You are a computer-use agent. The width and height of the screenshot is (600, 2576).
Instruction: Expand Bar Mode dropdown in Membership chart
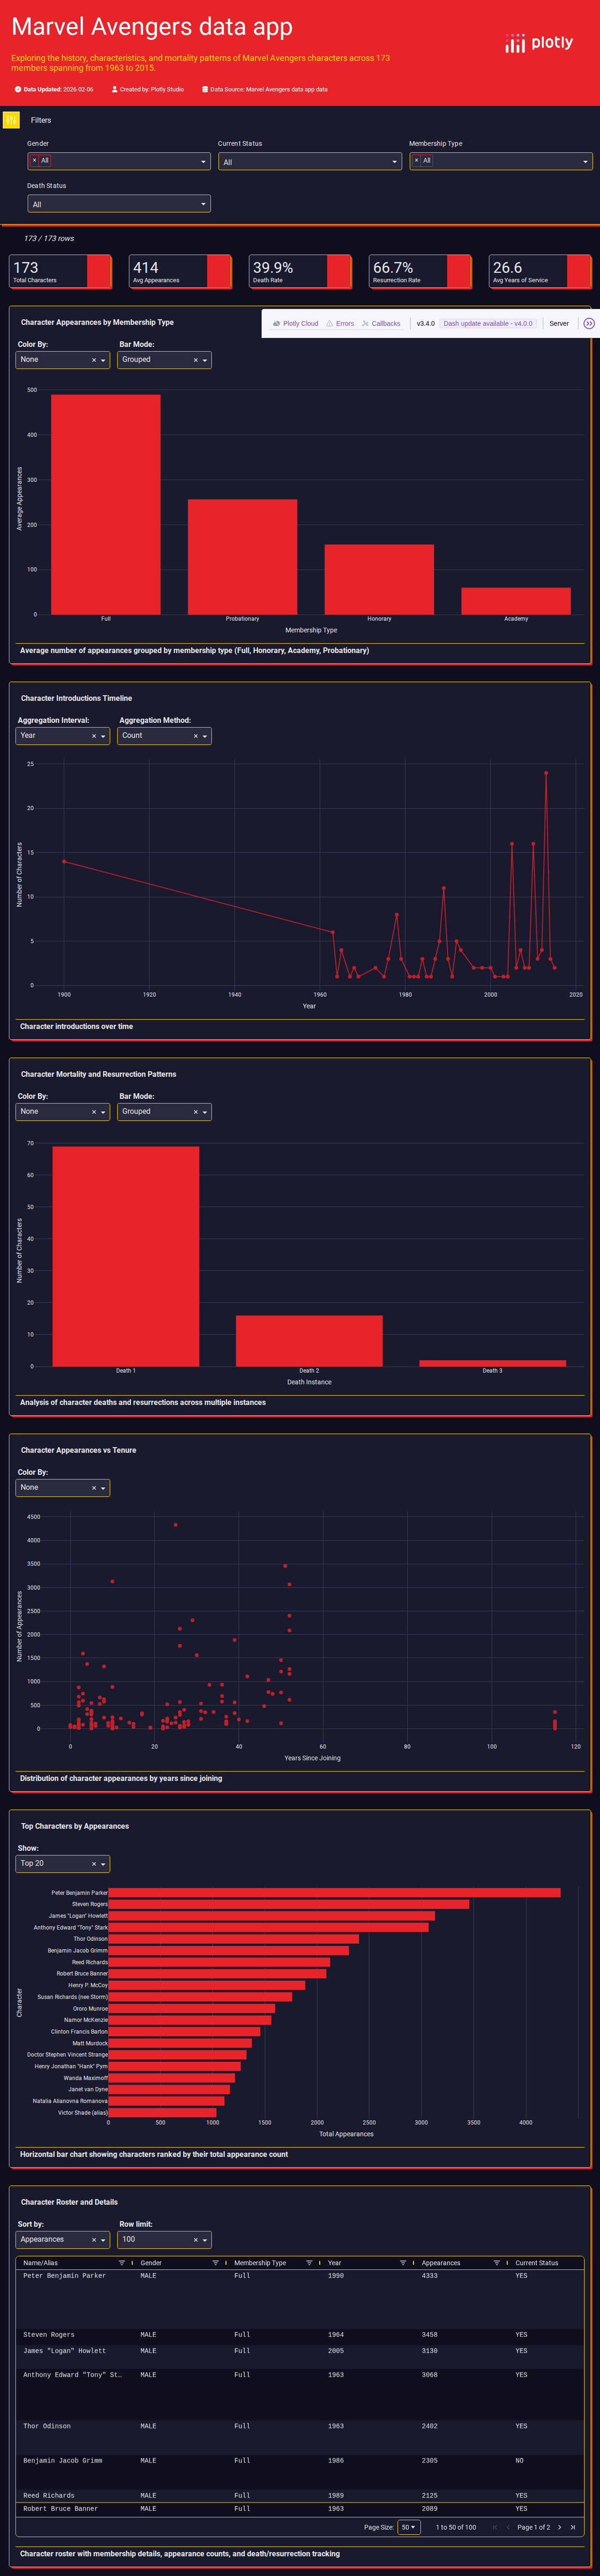164,360
